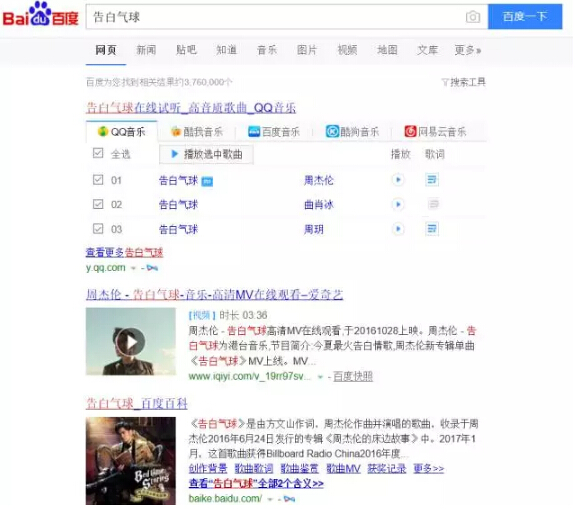Open the 查看更多告白气球 link

click(x=124, y=252)
